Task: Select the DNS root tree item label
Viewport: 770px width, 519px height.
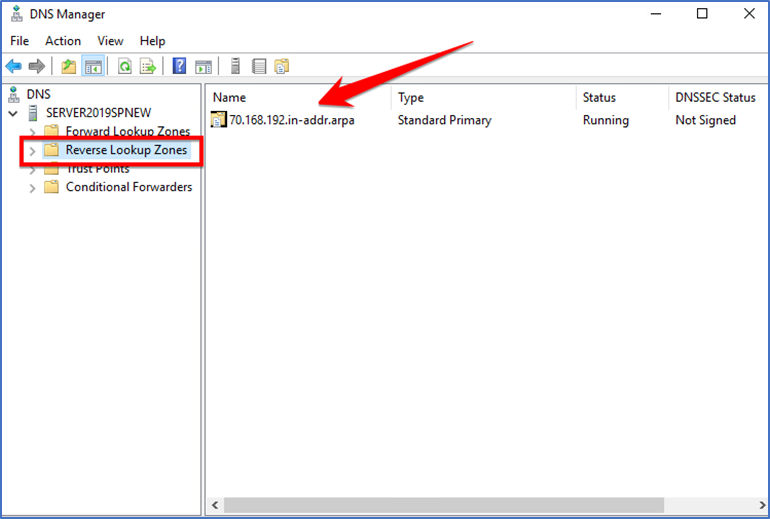Action: coord(39,94)
